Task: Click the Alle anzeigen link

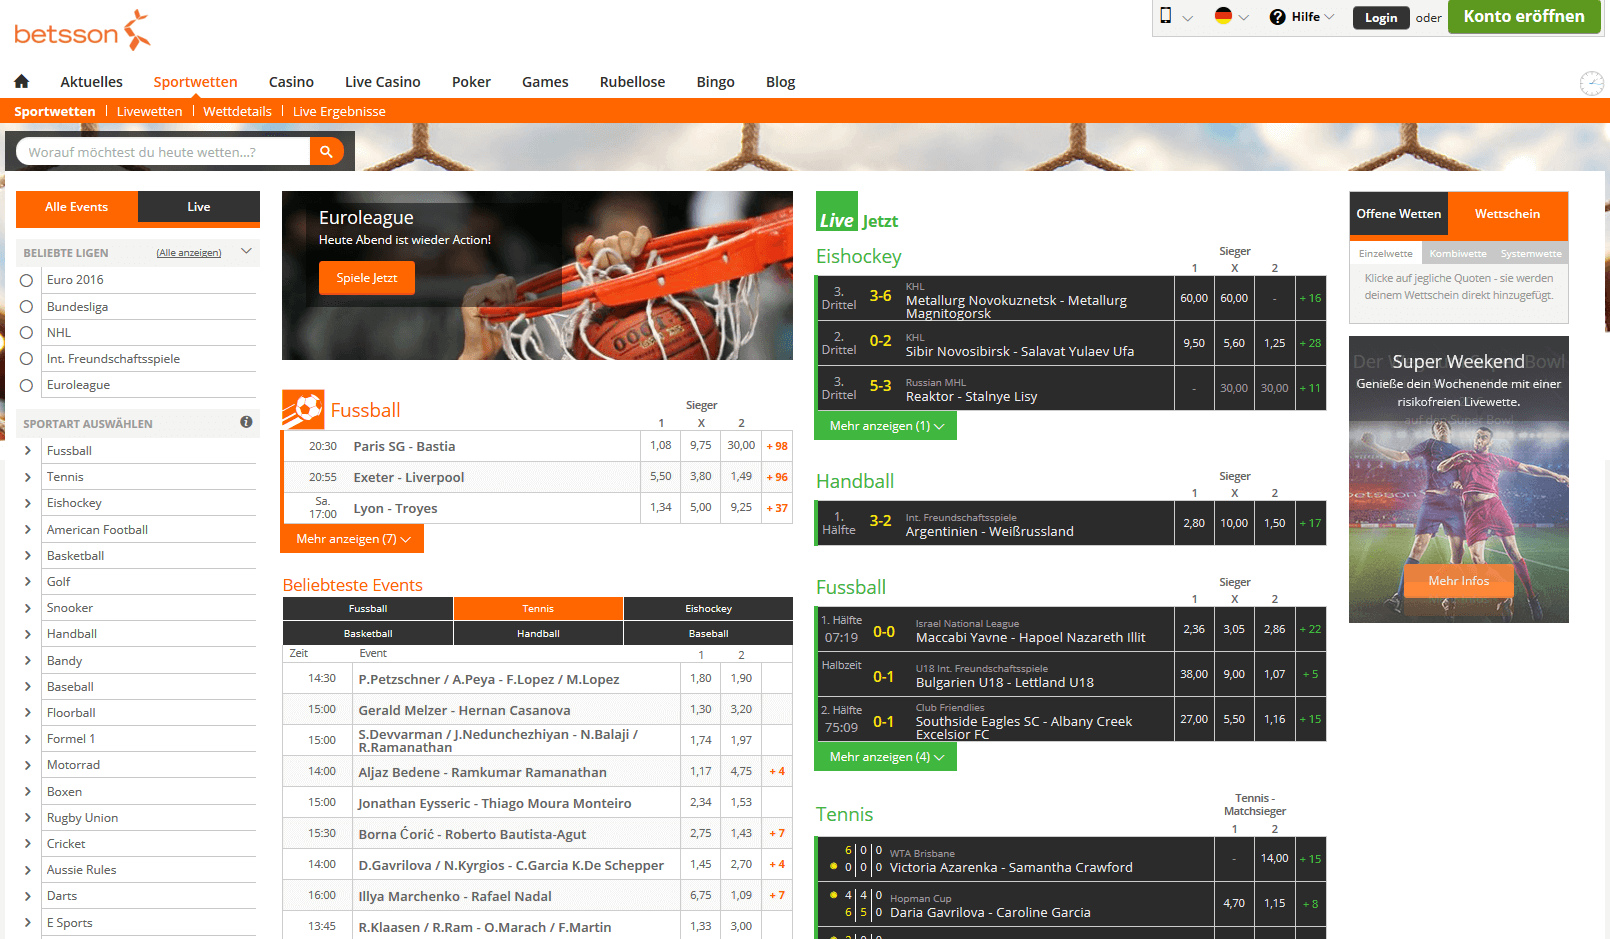Action: point(189,253)
